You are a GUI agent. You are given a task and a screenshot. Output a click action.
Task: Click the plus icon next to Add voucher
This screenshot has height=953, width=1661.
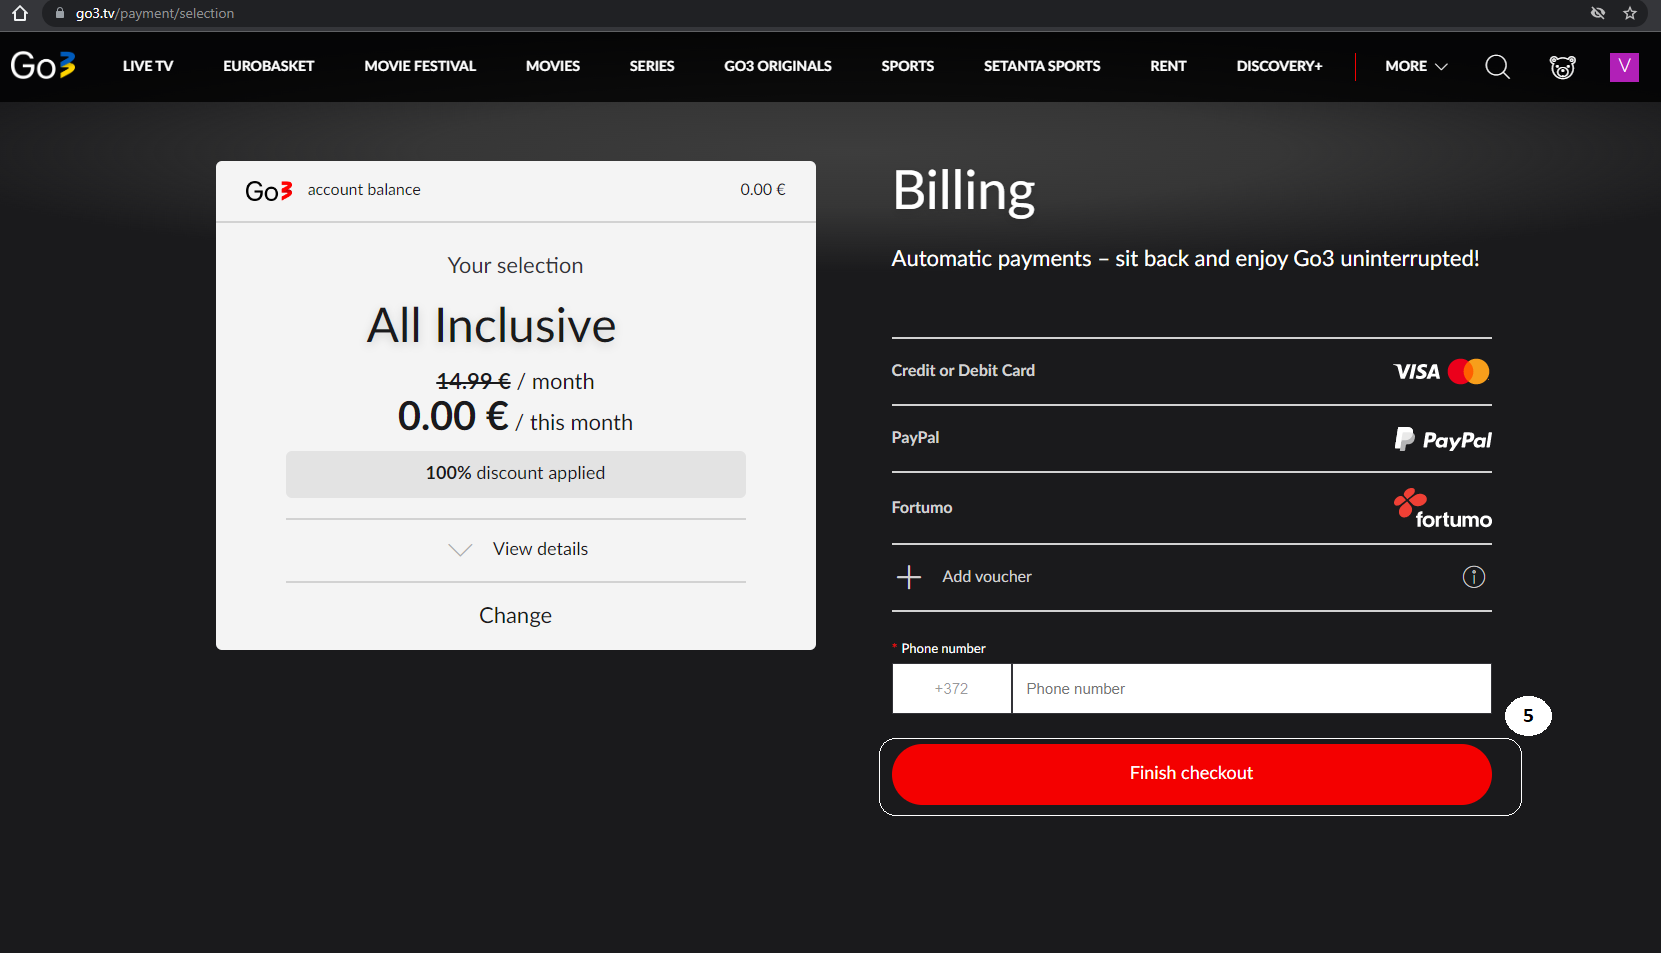pos(909,577)
